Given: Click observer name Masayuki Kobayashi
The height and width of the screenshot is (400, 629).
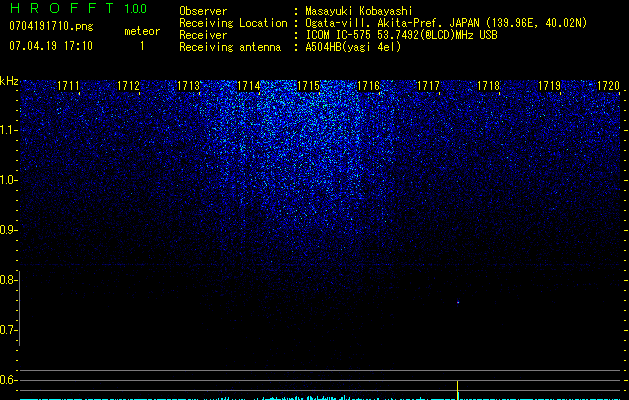Looking at the screenshot, I should [359, 11].
